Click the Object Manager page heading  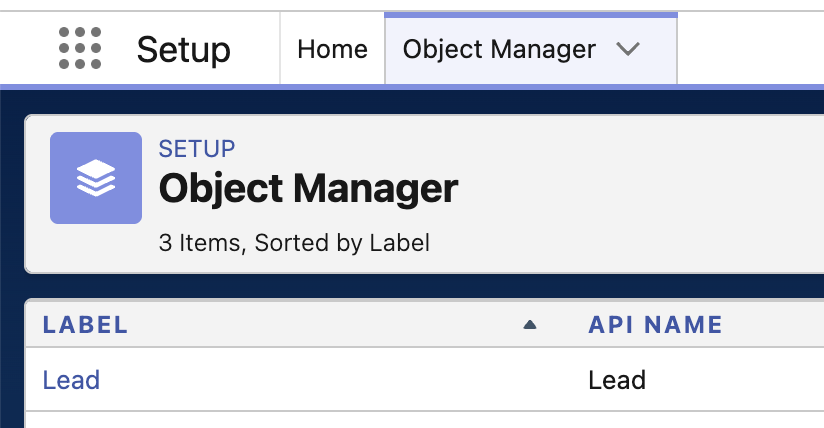click(308, 188)
